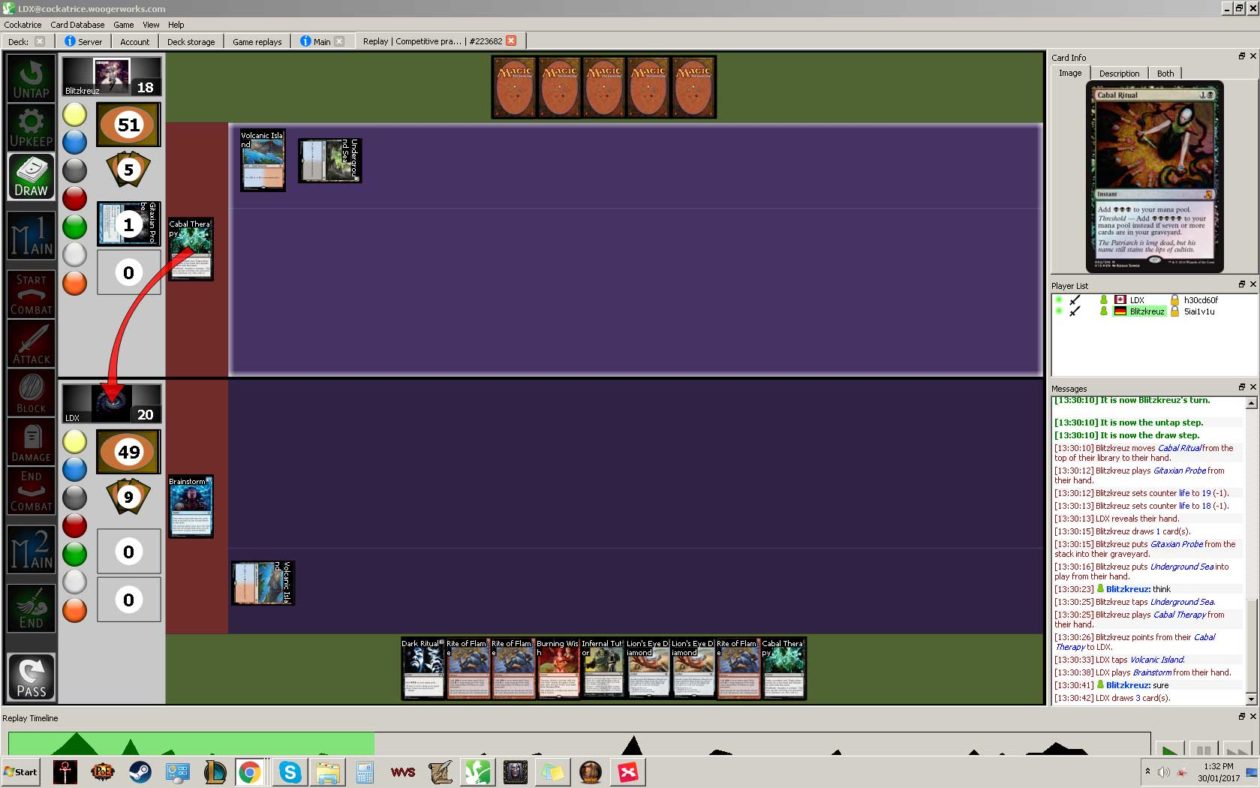This screenshot has width=1260, height=788.
Task: Open Blitzkreuz's library showing 51 cards
Action: point(128,125)
